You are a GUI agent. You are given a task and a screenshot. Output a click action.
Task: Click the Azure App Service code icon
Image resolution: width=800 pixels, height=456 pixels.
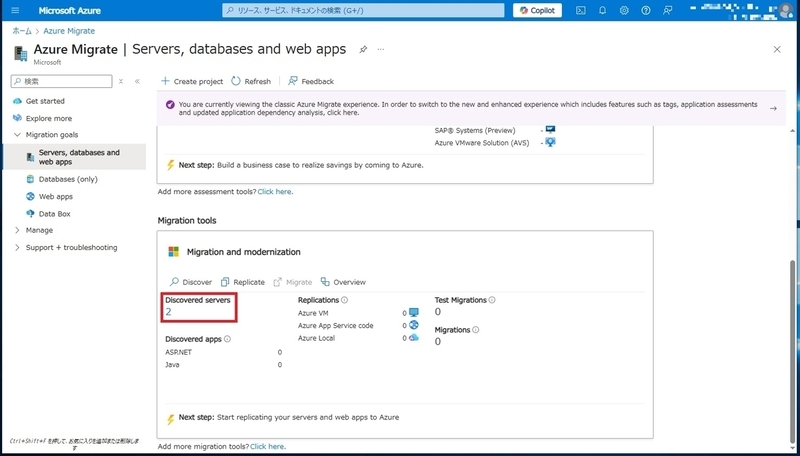[x=414, y=325]
